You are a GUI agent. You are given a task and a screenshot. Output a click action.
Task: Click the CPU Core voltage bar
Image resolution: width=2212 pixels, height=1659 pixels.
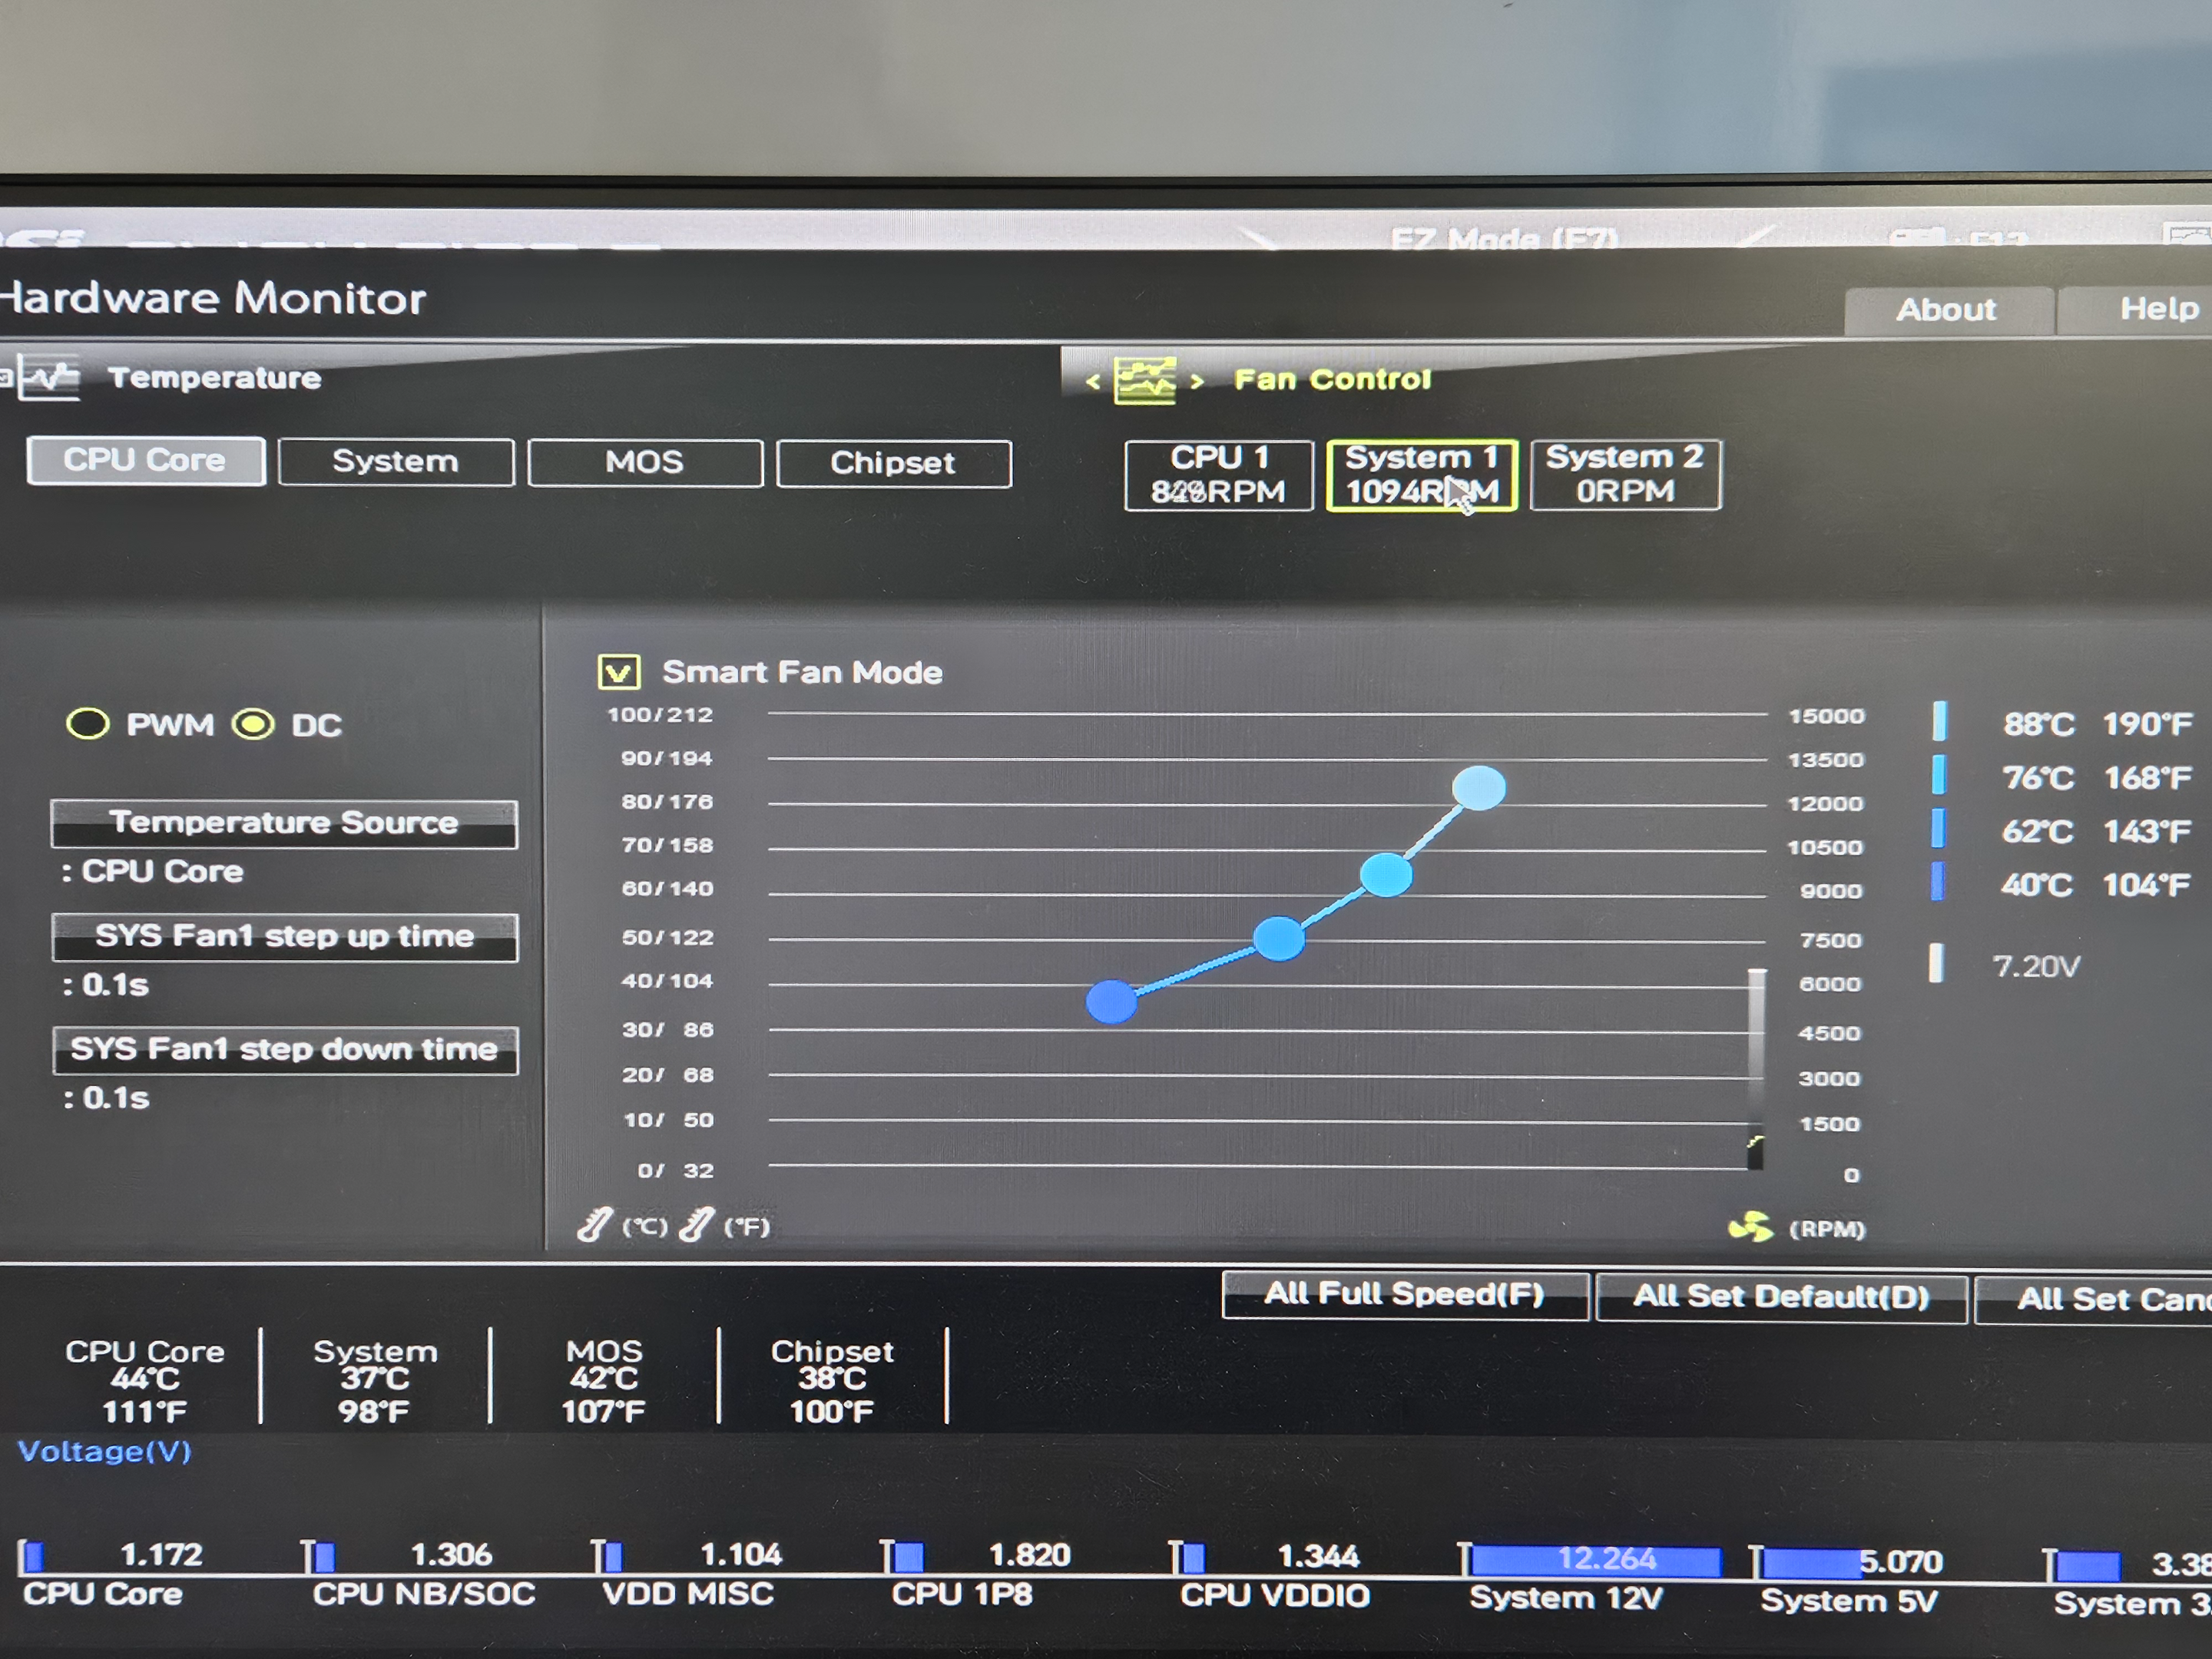point(33,1557)
